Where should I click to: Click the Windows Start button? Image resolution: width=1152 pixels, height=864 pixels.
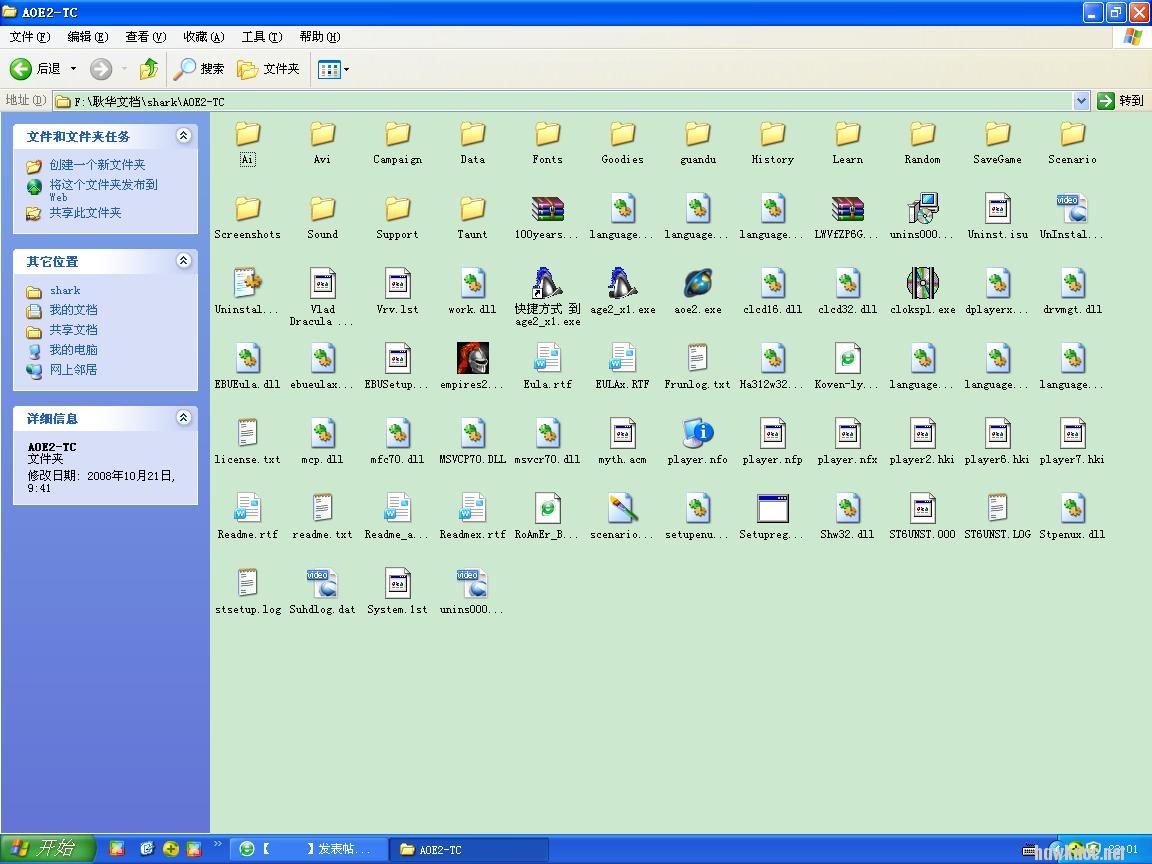pyautogui.click(x=47, y=848)
